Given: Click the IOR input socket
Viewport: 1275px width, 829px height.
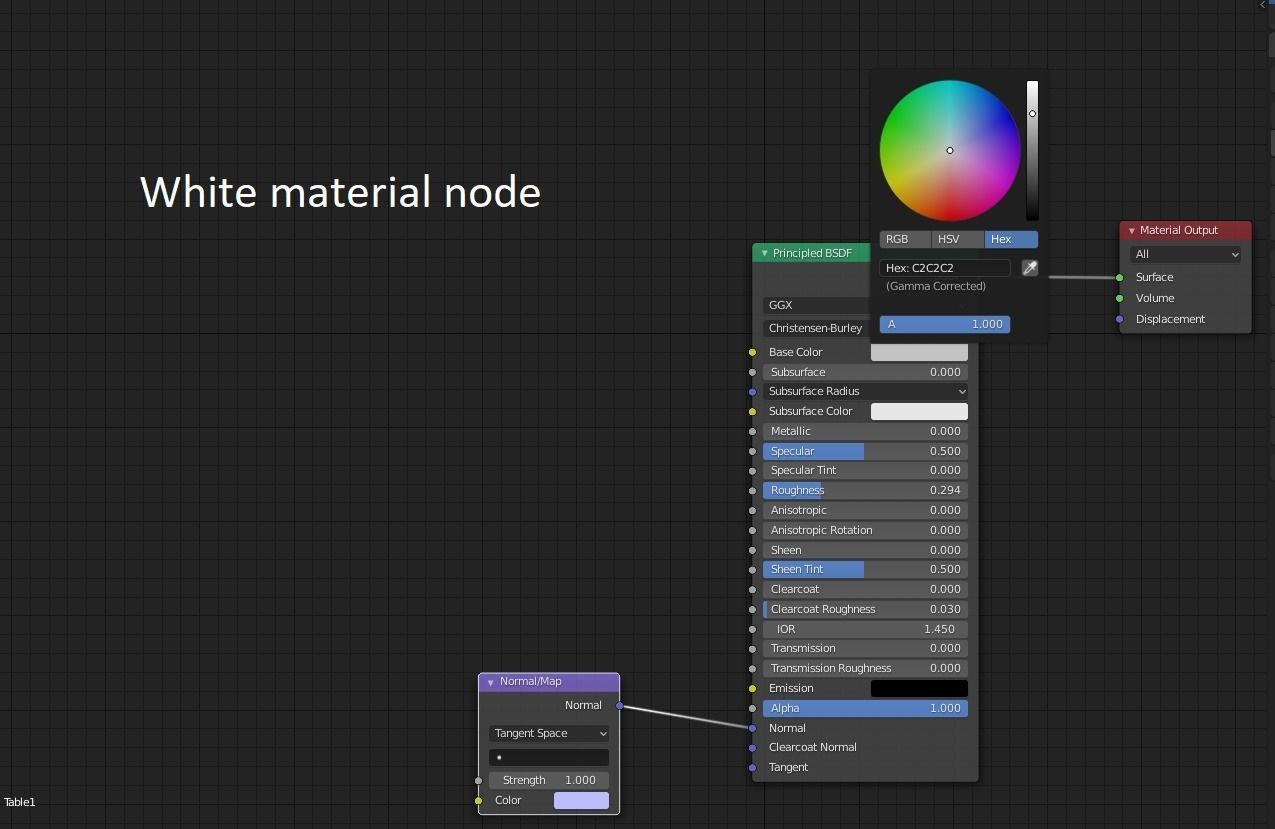Looking at the screenshot, I should [x=752, y=629].
